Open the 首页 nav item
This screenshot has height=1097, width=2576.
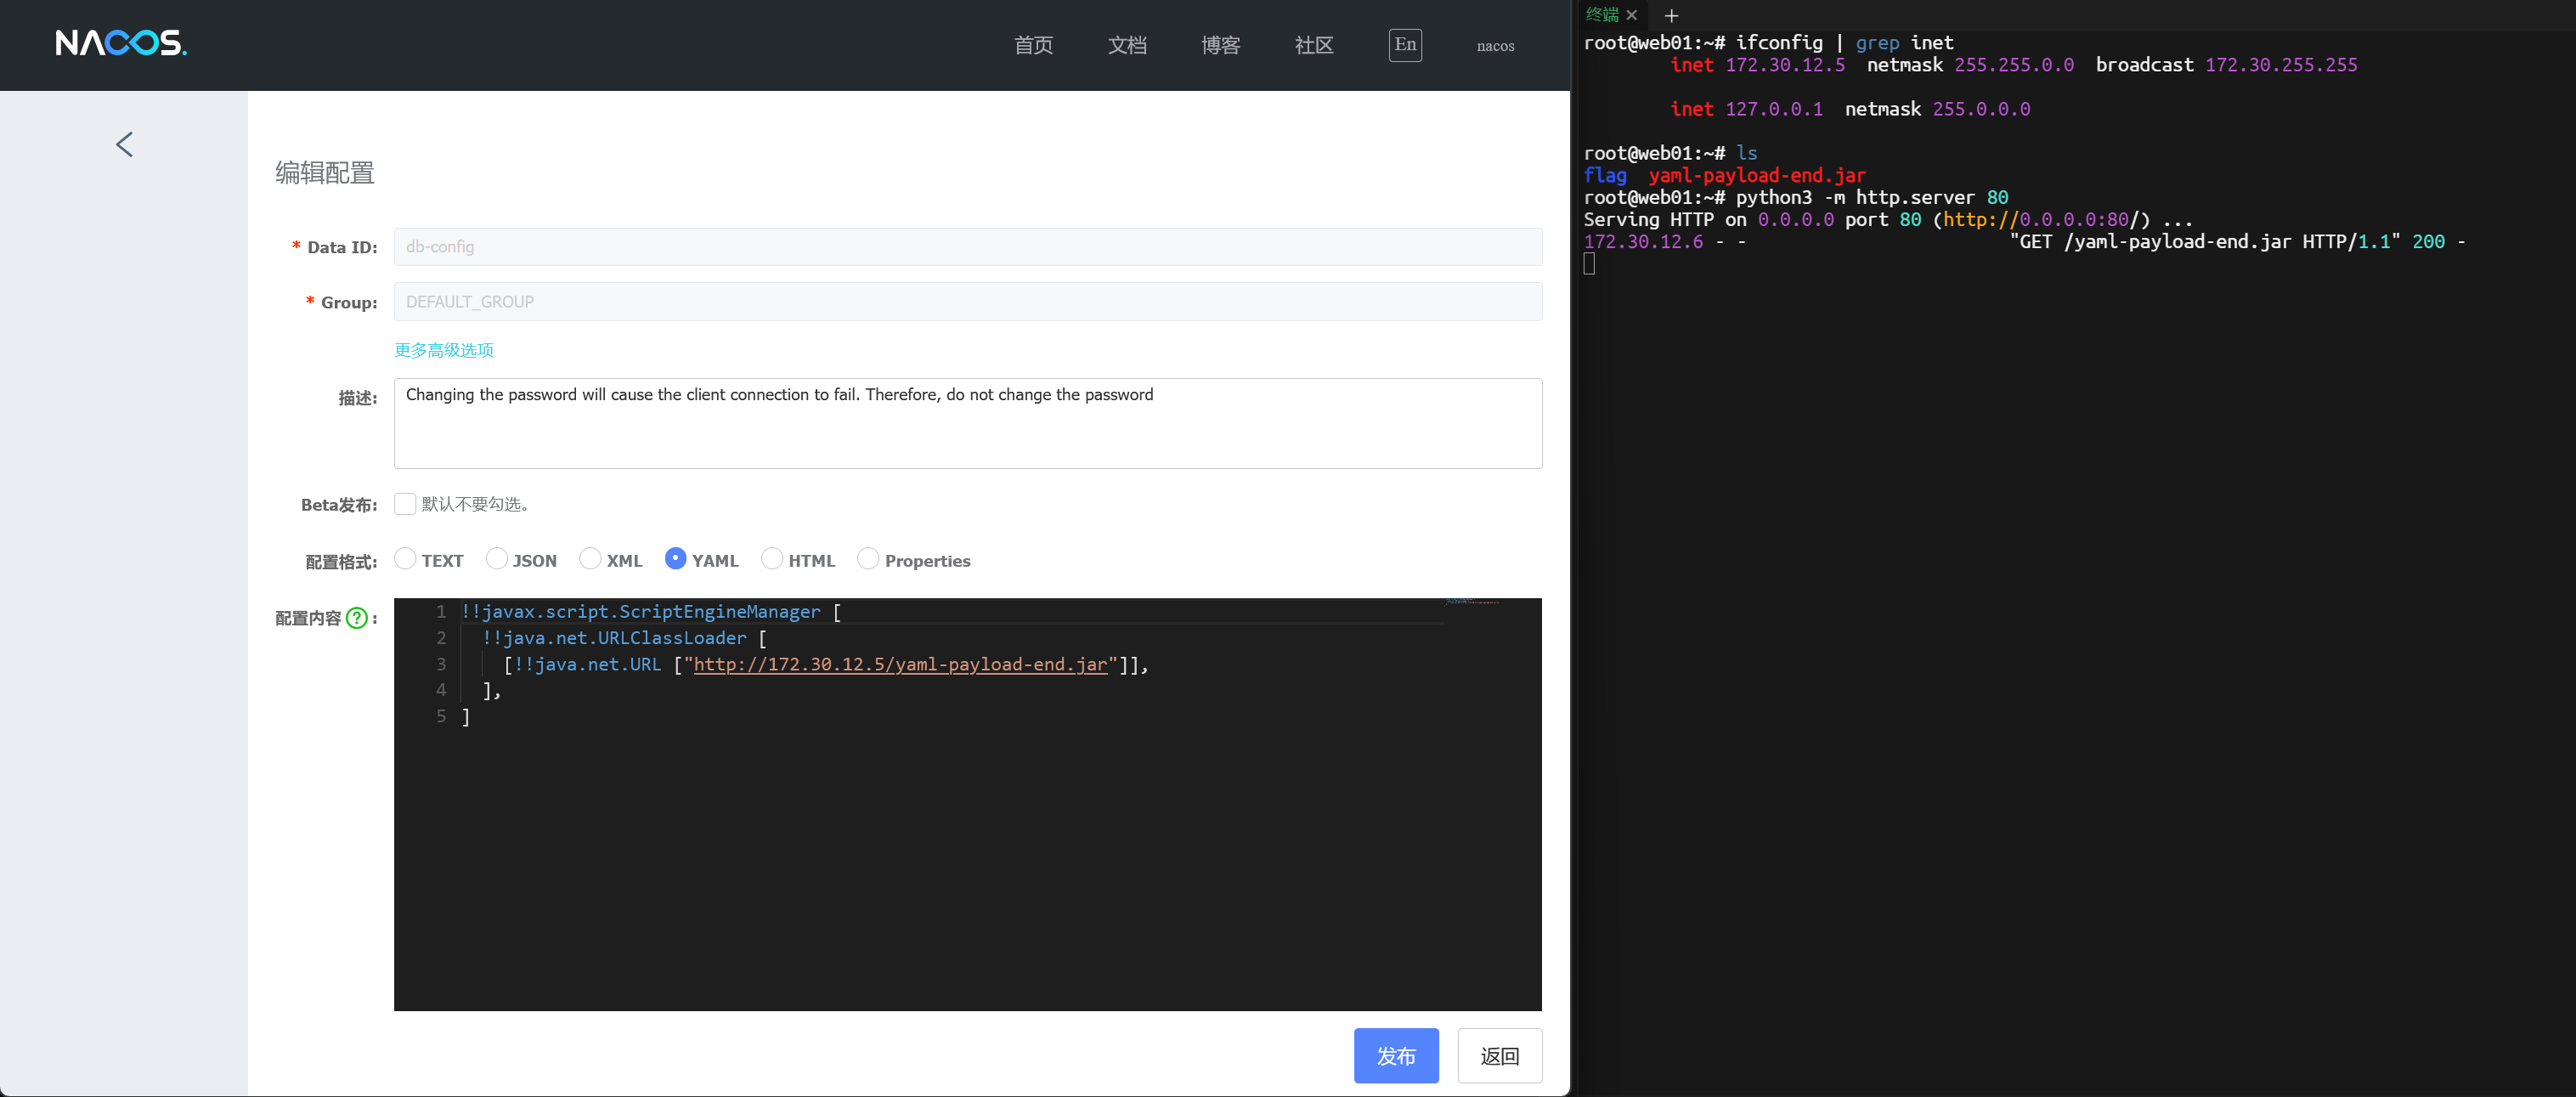coord(1033,46)
